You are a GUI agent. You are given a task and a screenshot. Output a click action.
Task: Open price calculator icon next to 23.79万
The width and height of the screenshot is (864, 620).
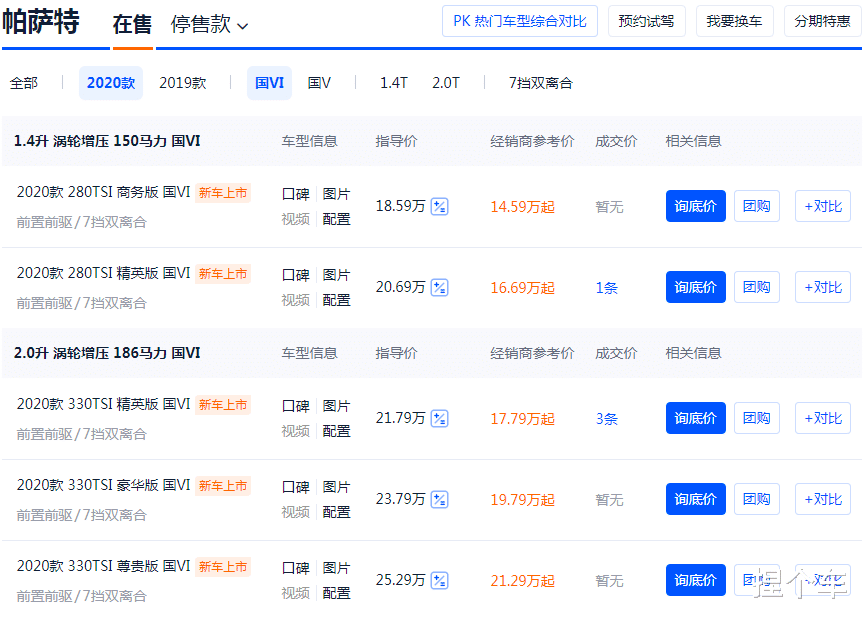(x=439, y=500)
